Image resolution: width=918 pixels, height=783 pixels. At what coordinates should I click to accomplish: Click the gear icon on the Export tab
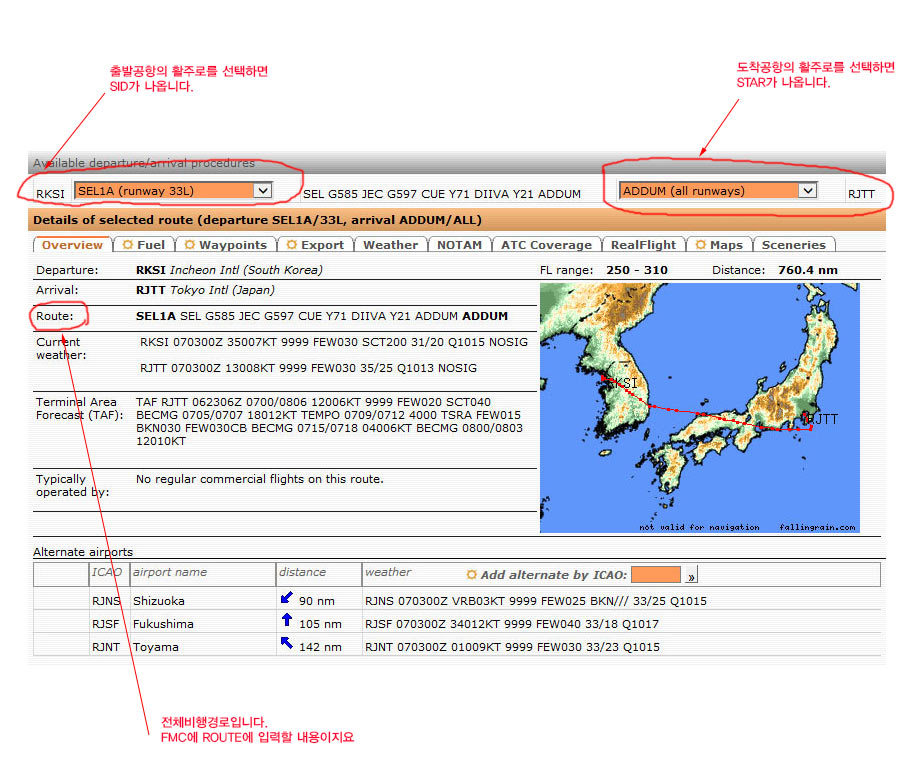click(291, 245)
